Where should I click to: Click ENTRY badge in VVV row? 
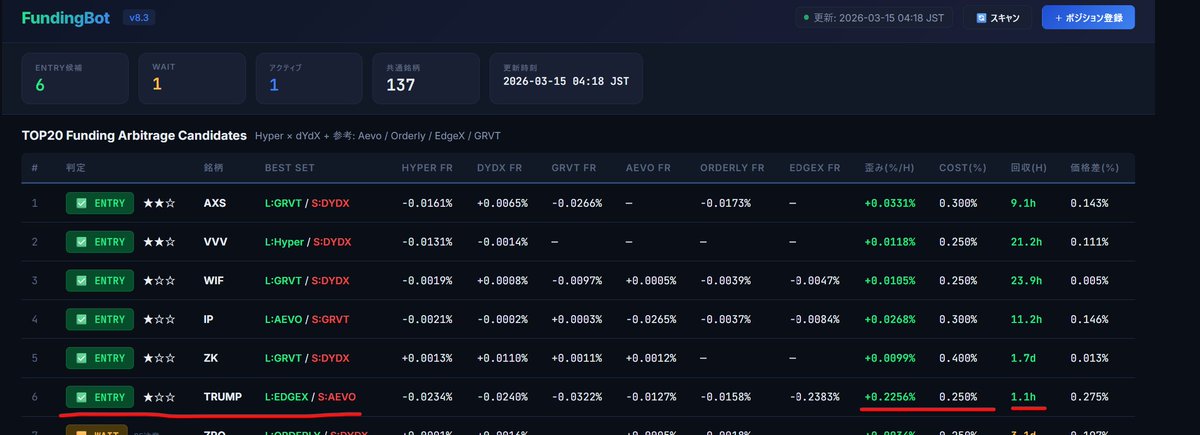[x=100, y=242]
